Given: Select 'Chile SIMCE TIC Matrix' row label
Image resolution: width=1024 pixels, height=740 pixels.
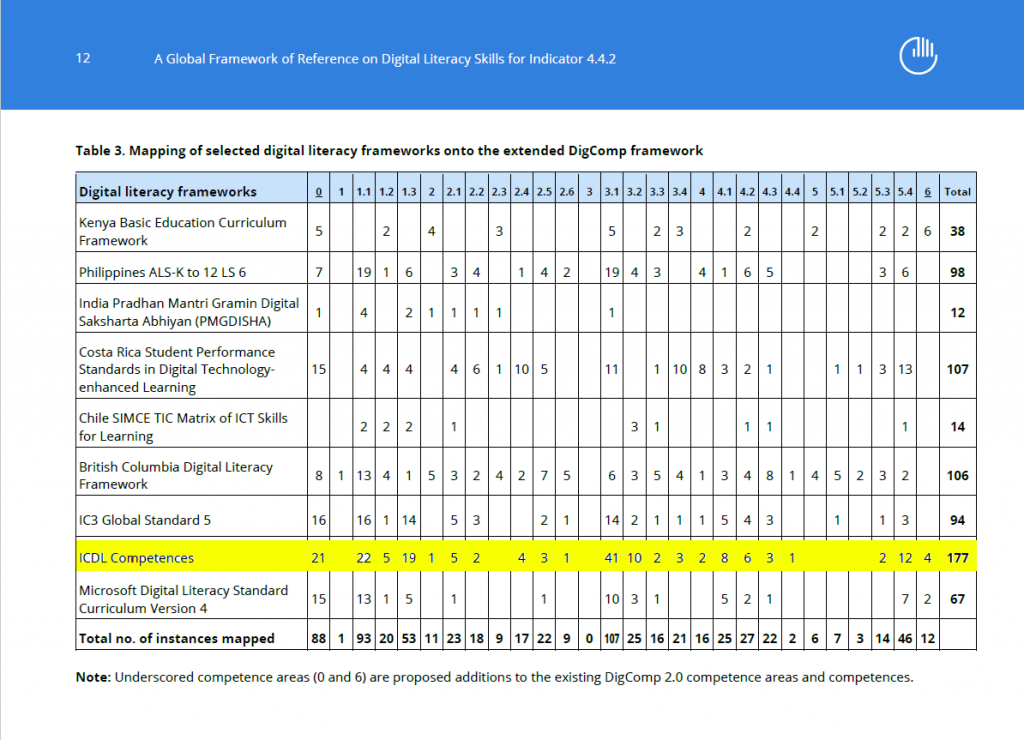Looking at the screenshot, I should 183,426.
